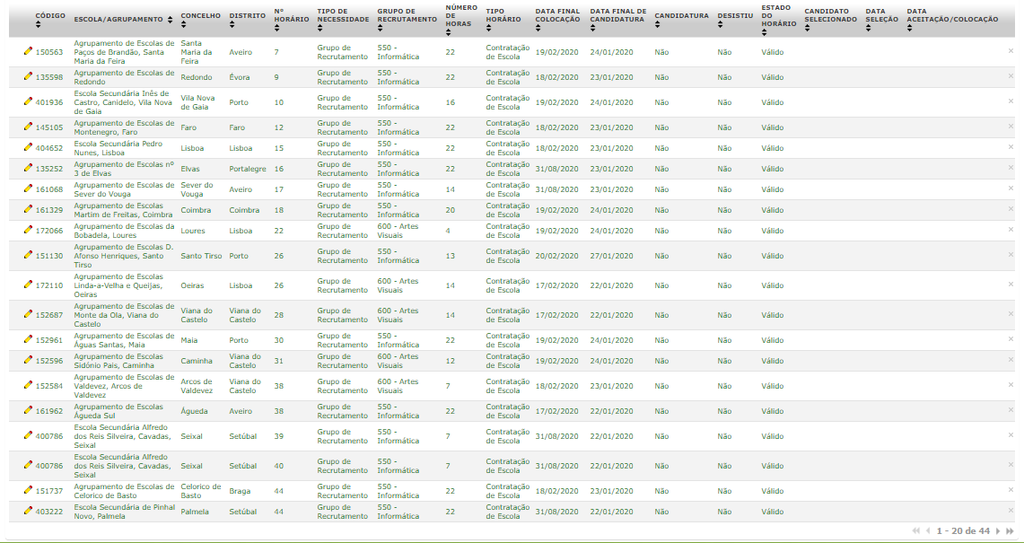
Task: Click the page range text 1 - 20 de 44
Action: coord(962,531)
